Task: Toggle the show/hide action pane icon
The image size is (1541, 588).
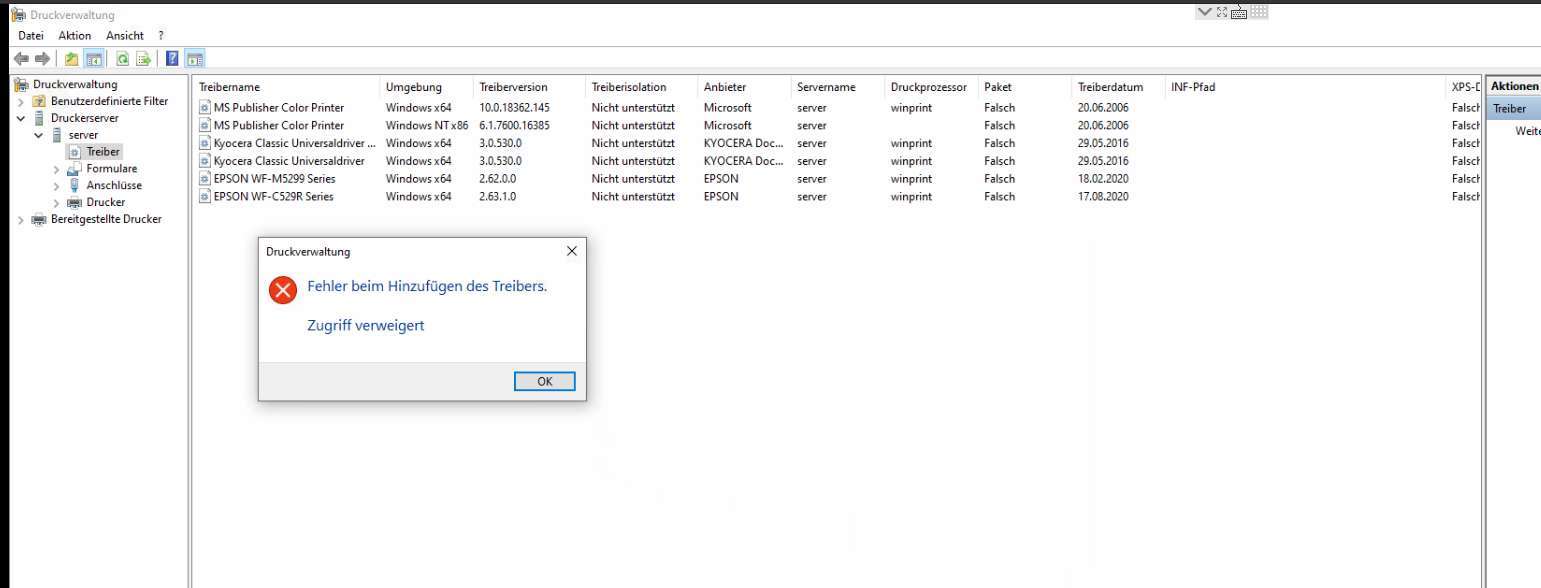Action: tap(195, 59)
